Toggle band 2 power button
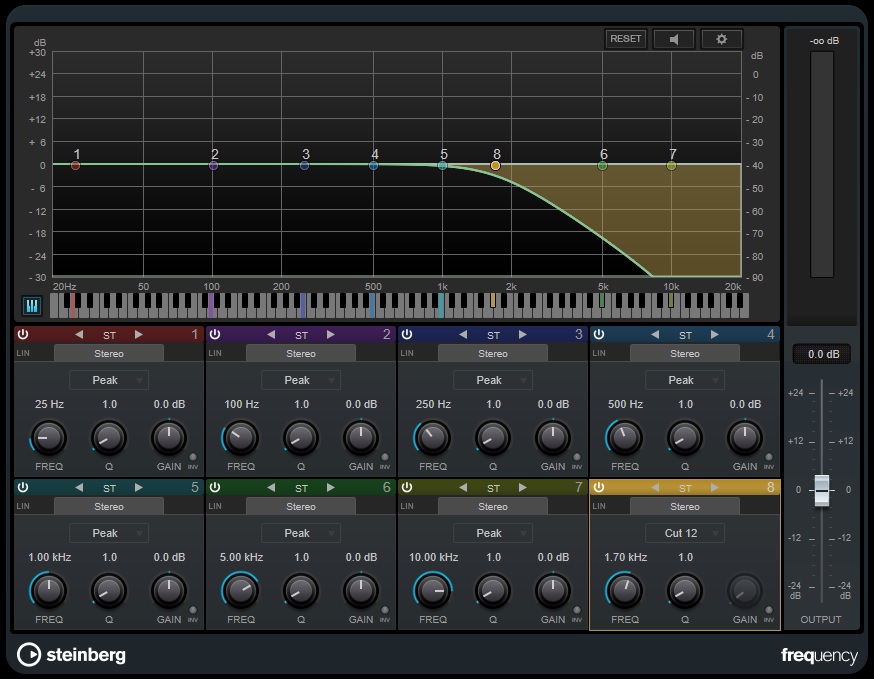The width and height of the screenshot is (874, 679). (x=215, y=334)
